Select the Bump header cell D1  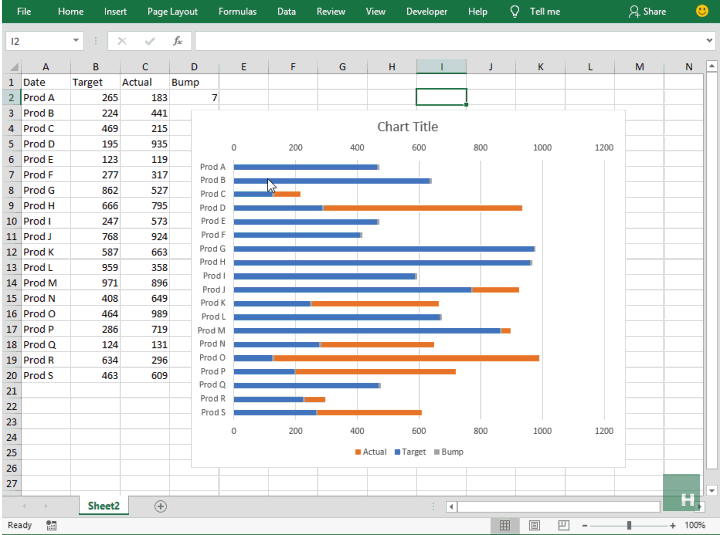[194, 82]
